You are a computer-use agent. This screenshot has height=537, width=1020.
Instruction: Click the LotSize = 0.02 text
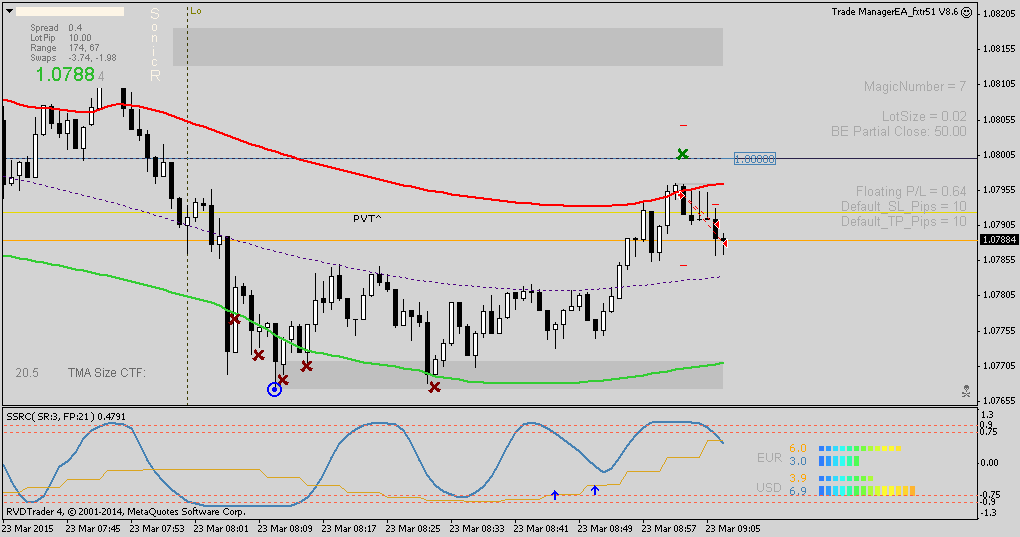point(924,116)
